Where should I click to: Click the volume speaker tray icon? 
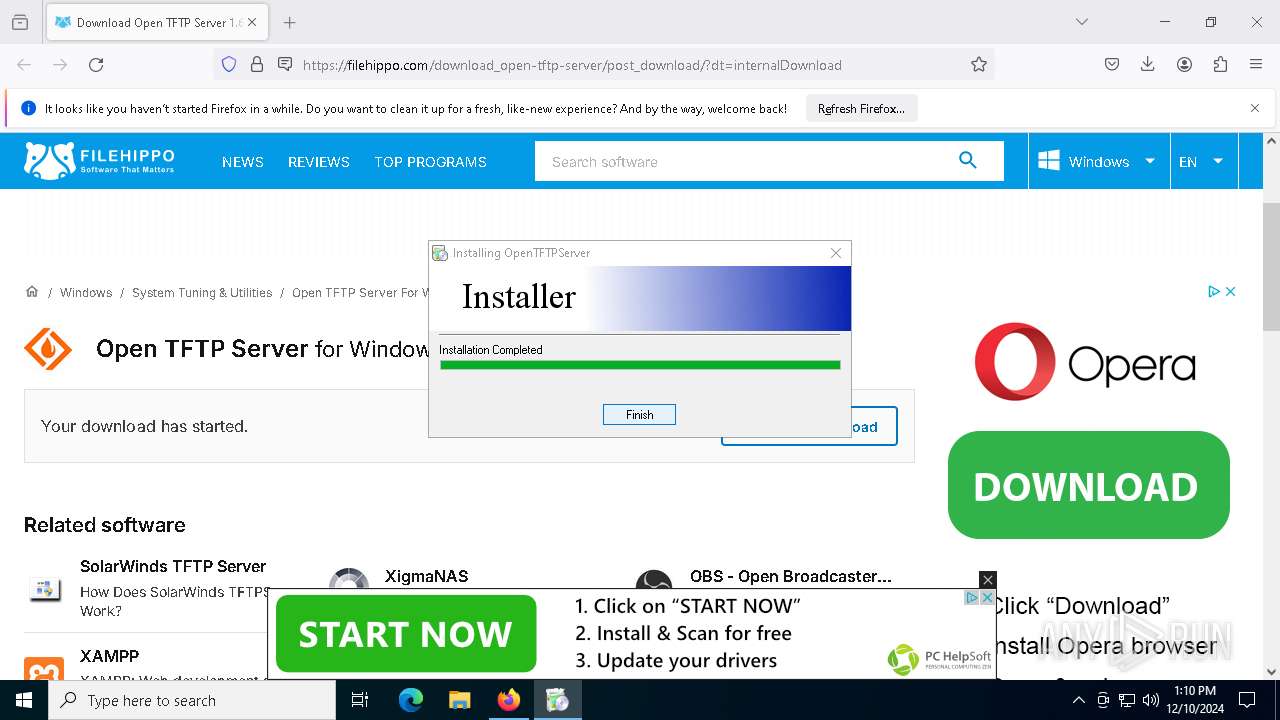click(x=1151, y=700)
